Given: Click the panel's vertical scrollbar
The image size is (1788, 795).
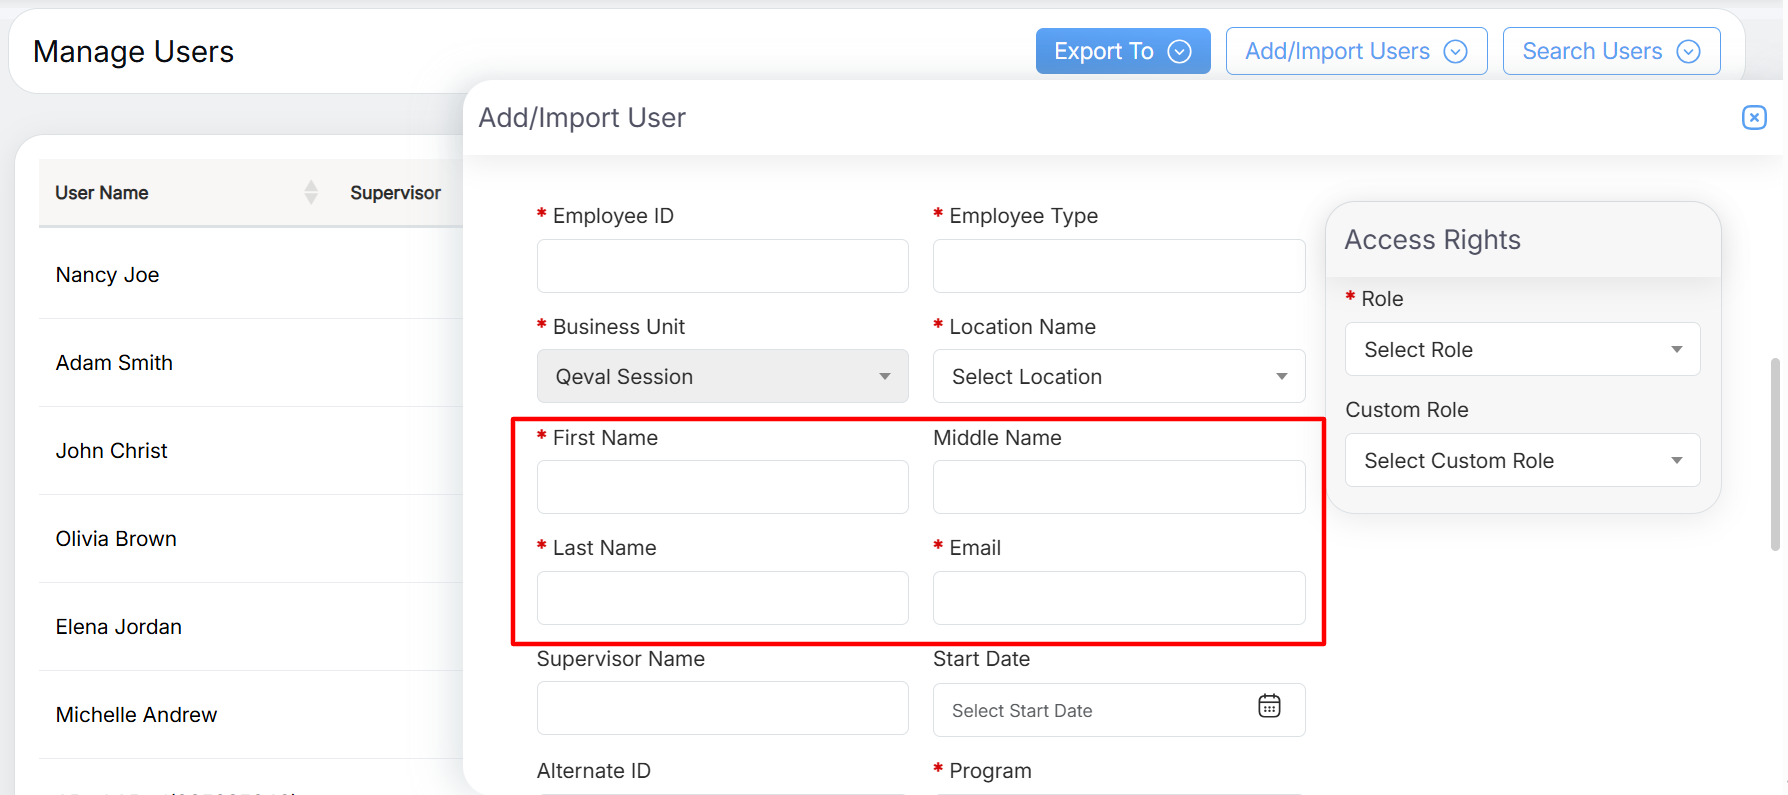Looking at the screenshot, I should pos(1775,454).
